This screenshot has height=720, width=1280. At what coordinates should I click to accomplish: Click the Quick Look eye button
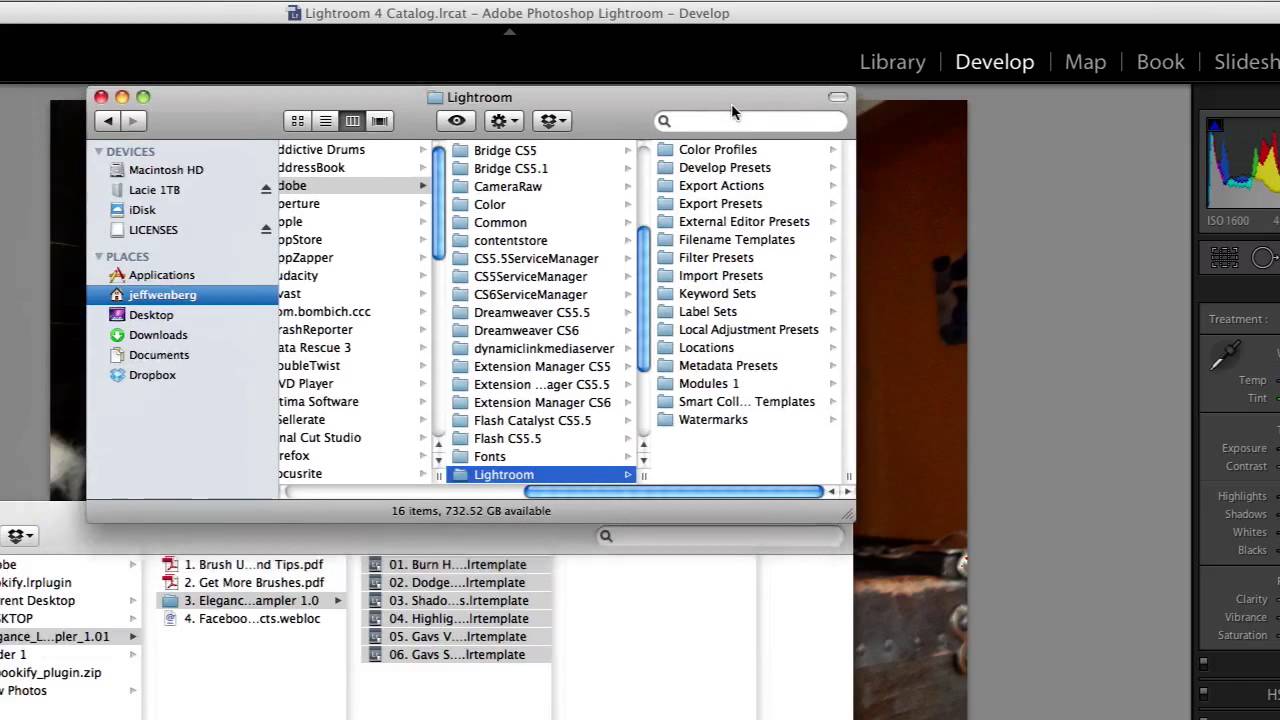(456, 121)
